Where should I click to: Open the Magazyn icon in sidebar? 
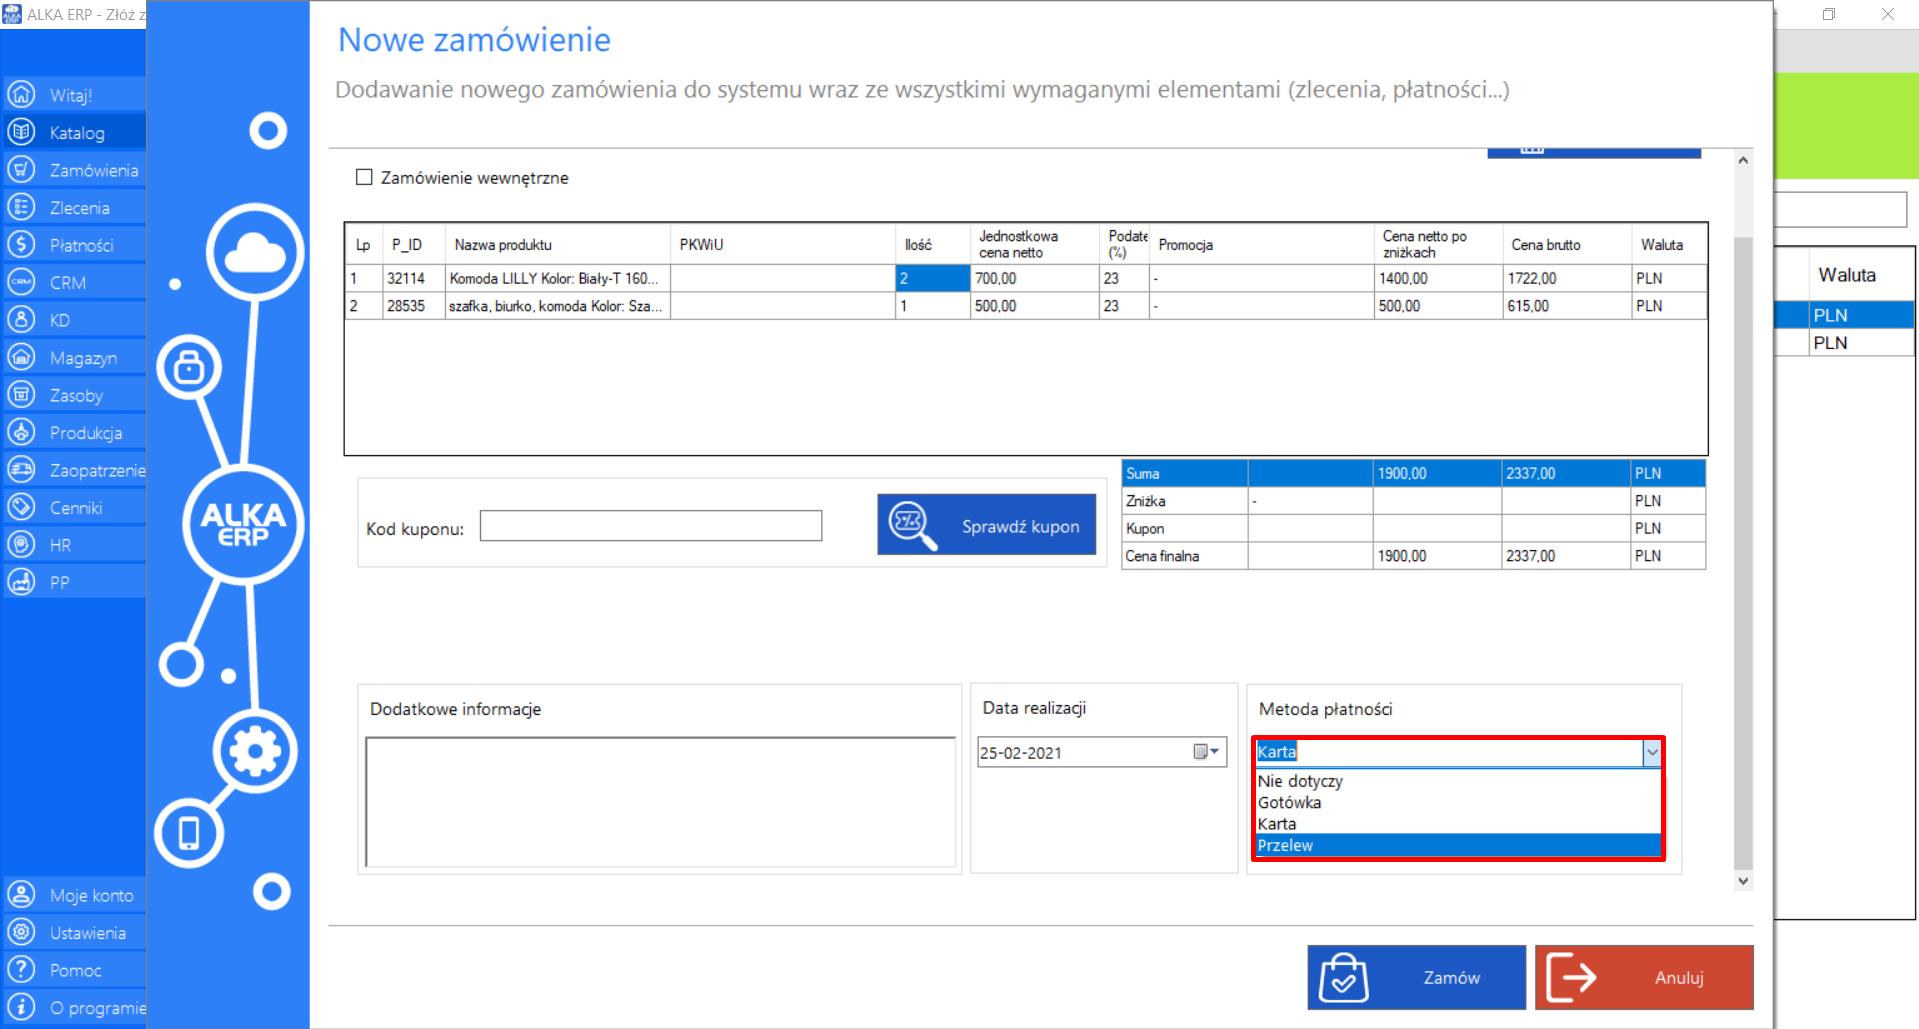(x=21, y=357)
